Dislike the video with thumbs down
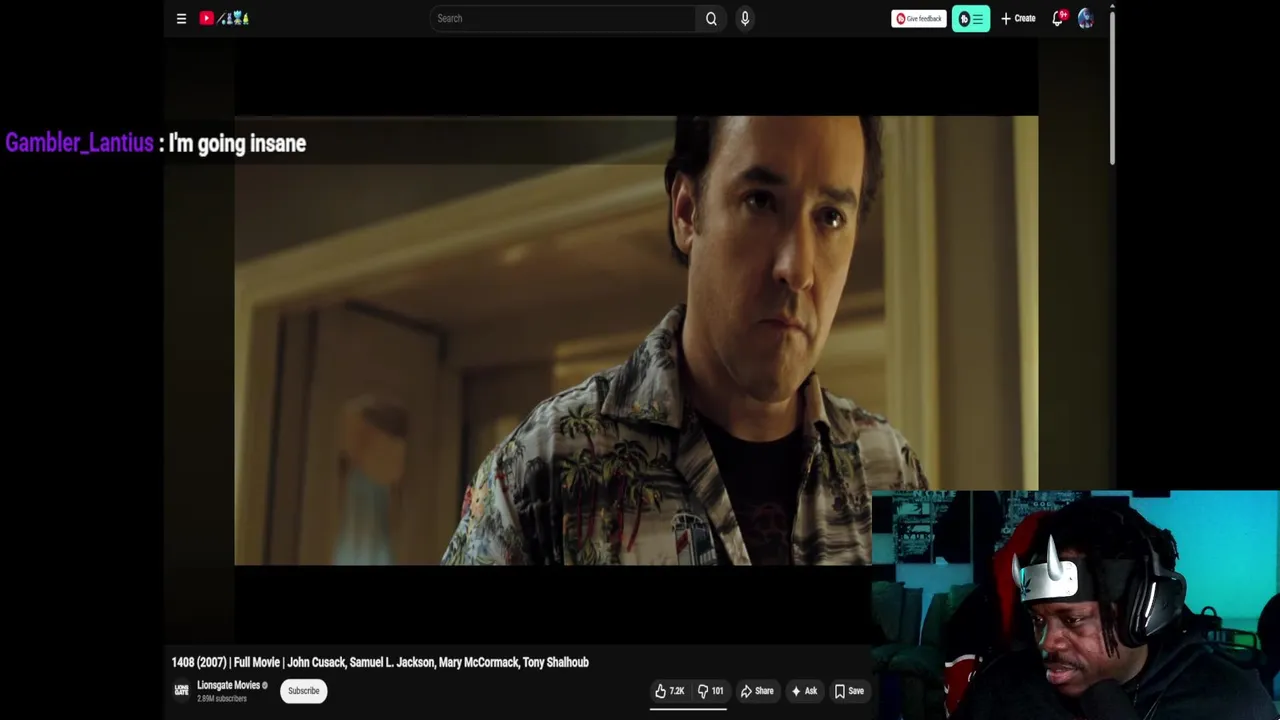The width and height of the screenshot is (1280, 720). coord(711,691)
